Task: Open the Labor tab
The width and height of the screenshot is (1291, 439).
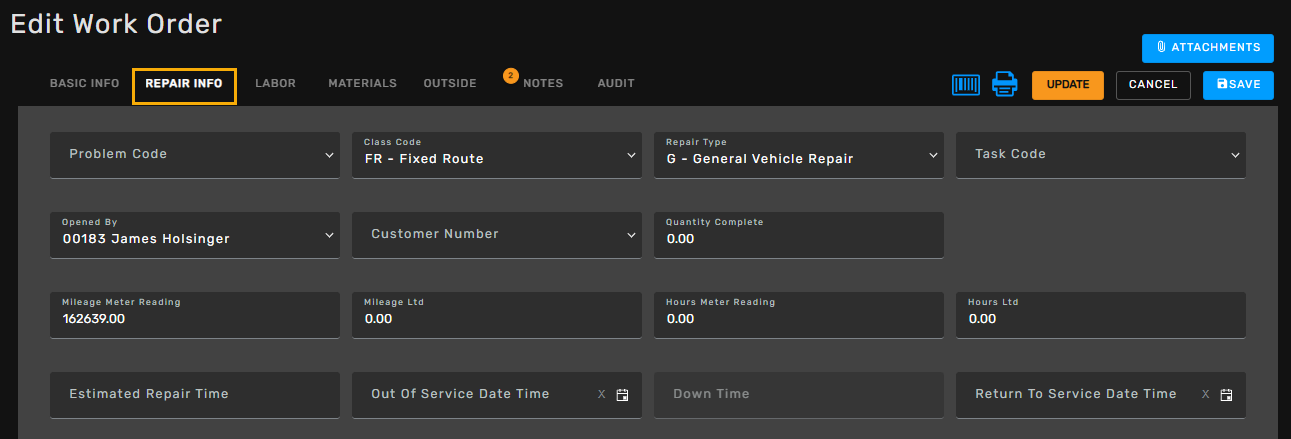Action: tap(275, 84)
